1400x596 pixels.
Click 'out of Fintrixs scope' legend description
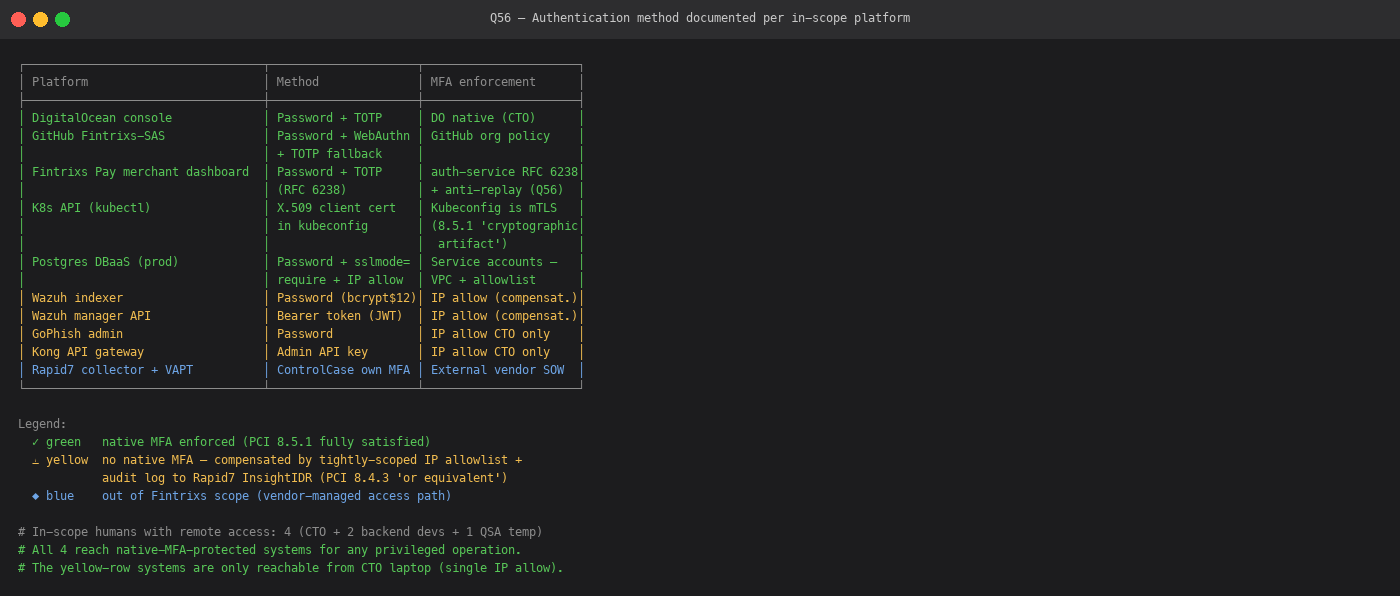click(x=277, y=496)
